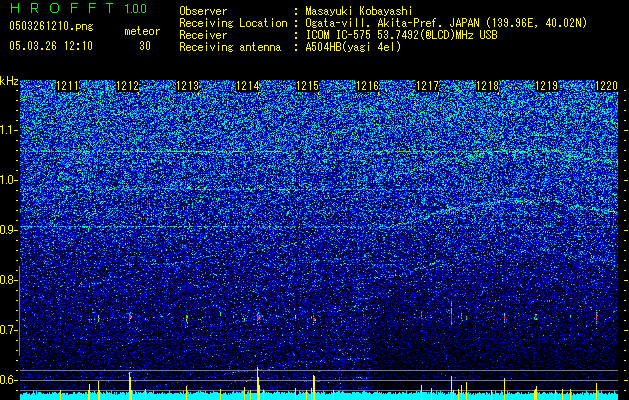Click the tall red meteor echo after 1217

pyautogui.click(x=451, y=313)
